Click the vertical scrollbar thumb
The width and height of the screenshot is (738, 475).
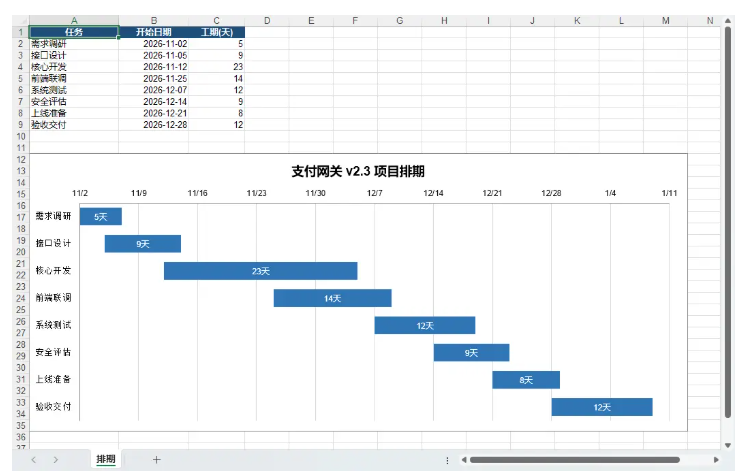coord(728,222)
